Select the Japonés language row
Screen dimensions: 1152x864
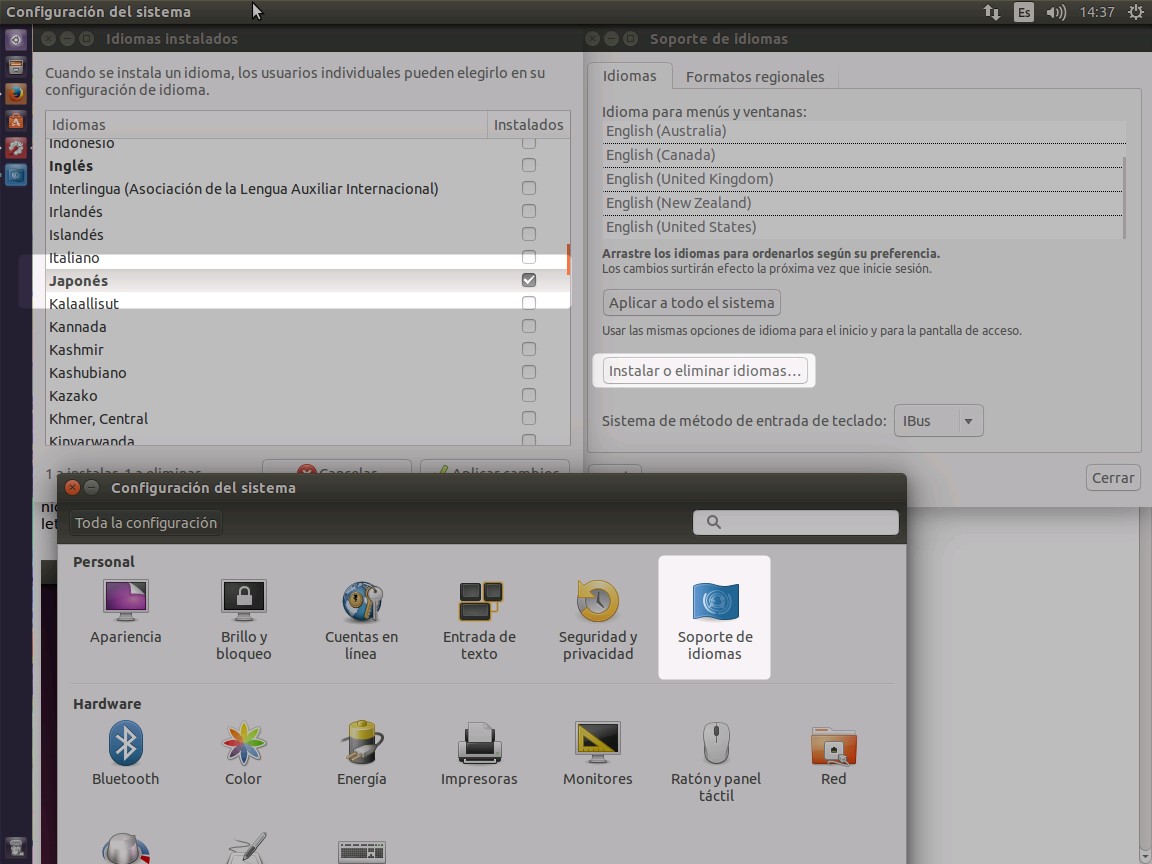[307, 280]
